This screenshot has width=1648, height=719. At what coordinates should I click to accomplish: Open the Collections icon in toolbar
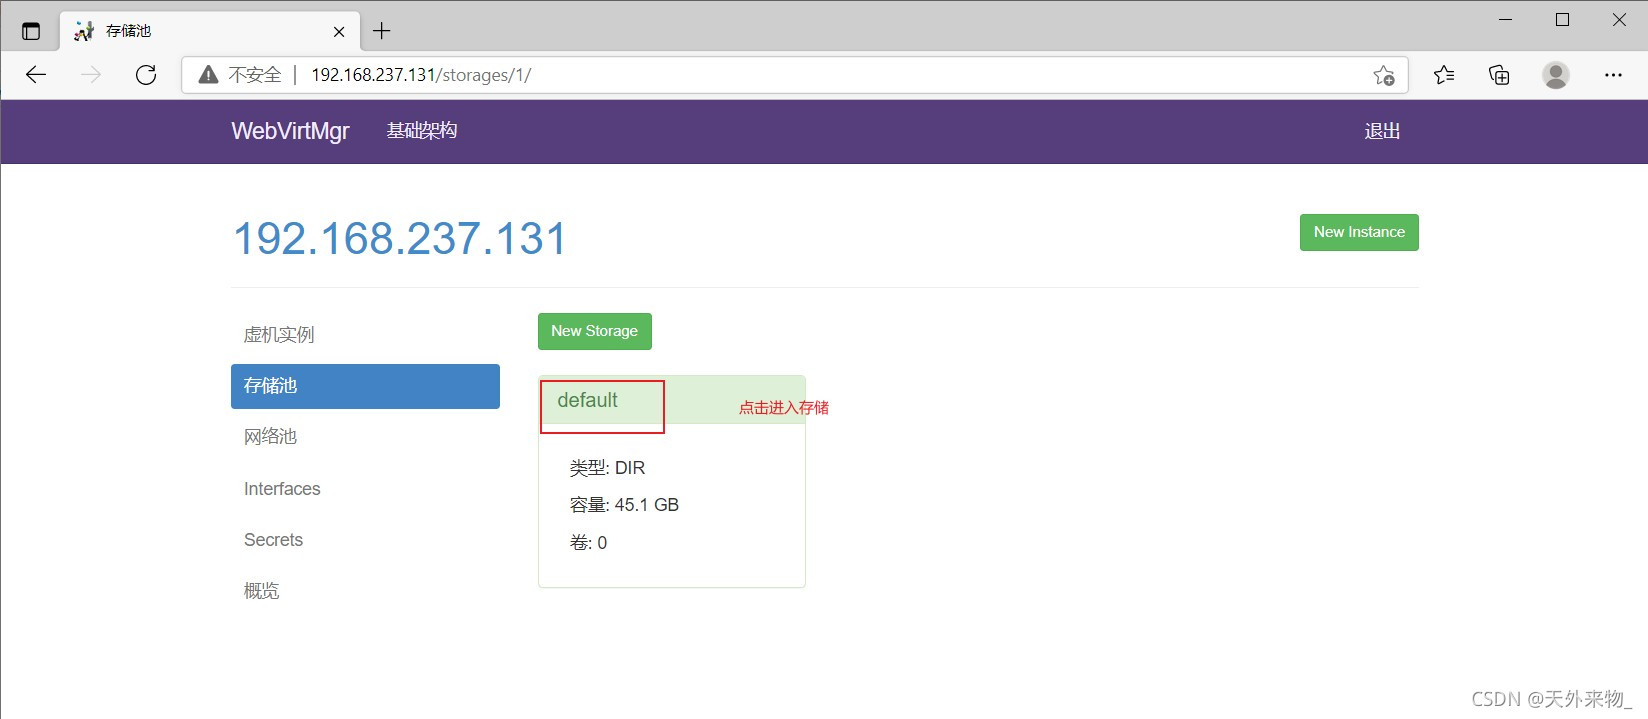1499,75
